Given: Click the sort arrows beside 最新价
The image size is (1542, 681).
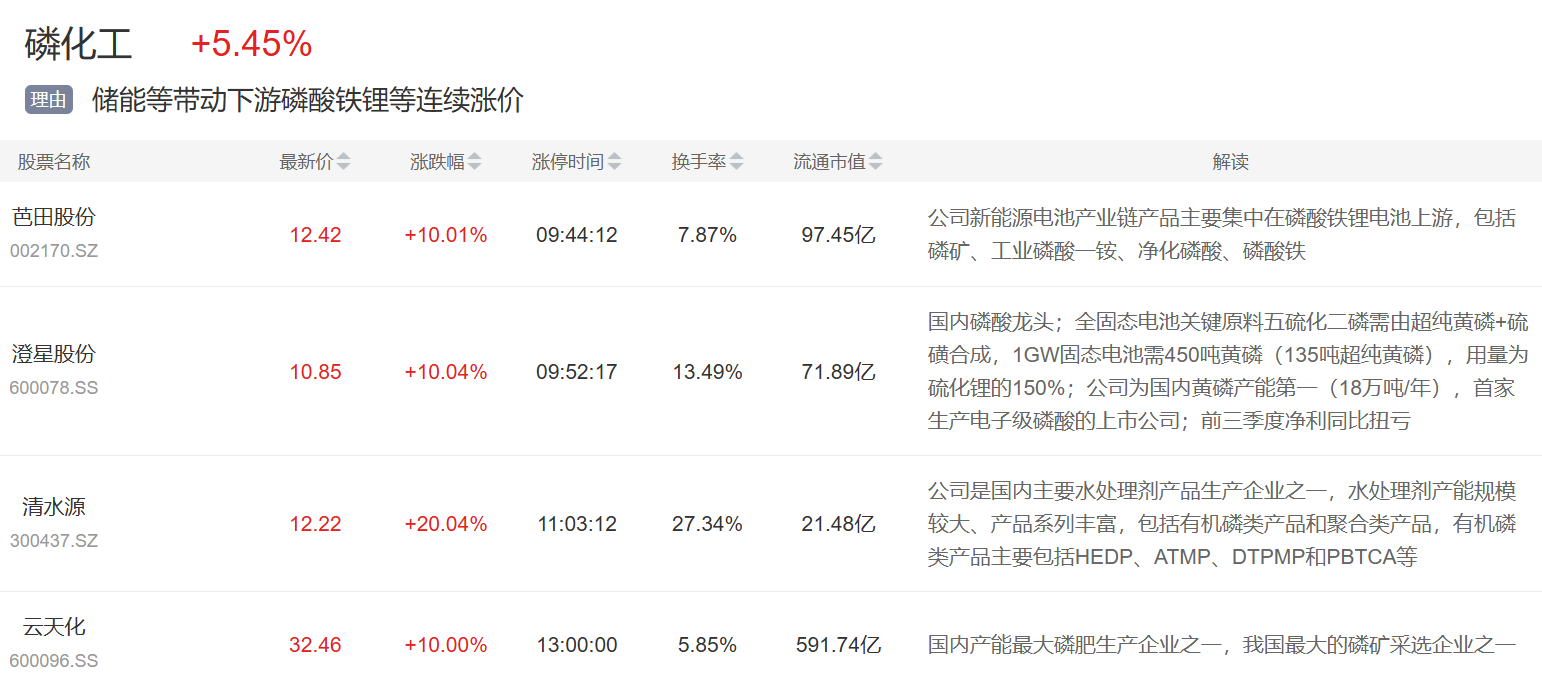Looking at the screenshot, I should [x=344, y=162].
